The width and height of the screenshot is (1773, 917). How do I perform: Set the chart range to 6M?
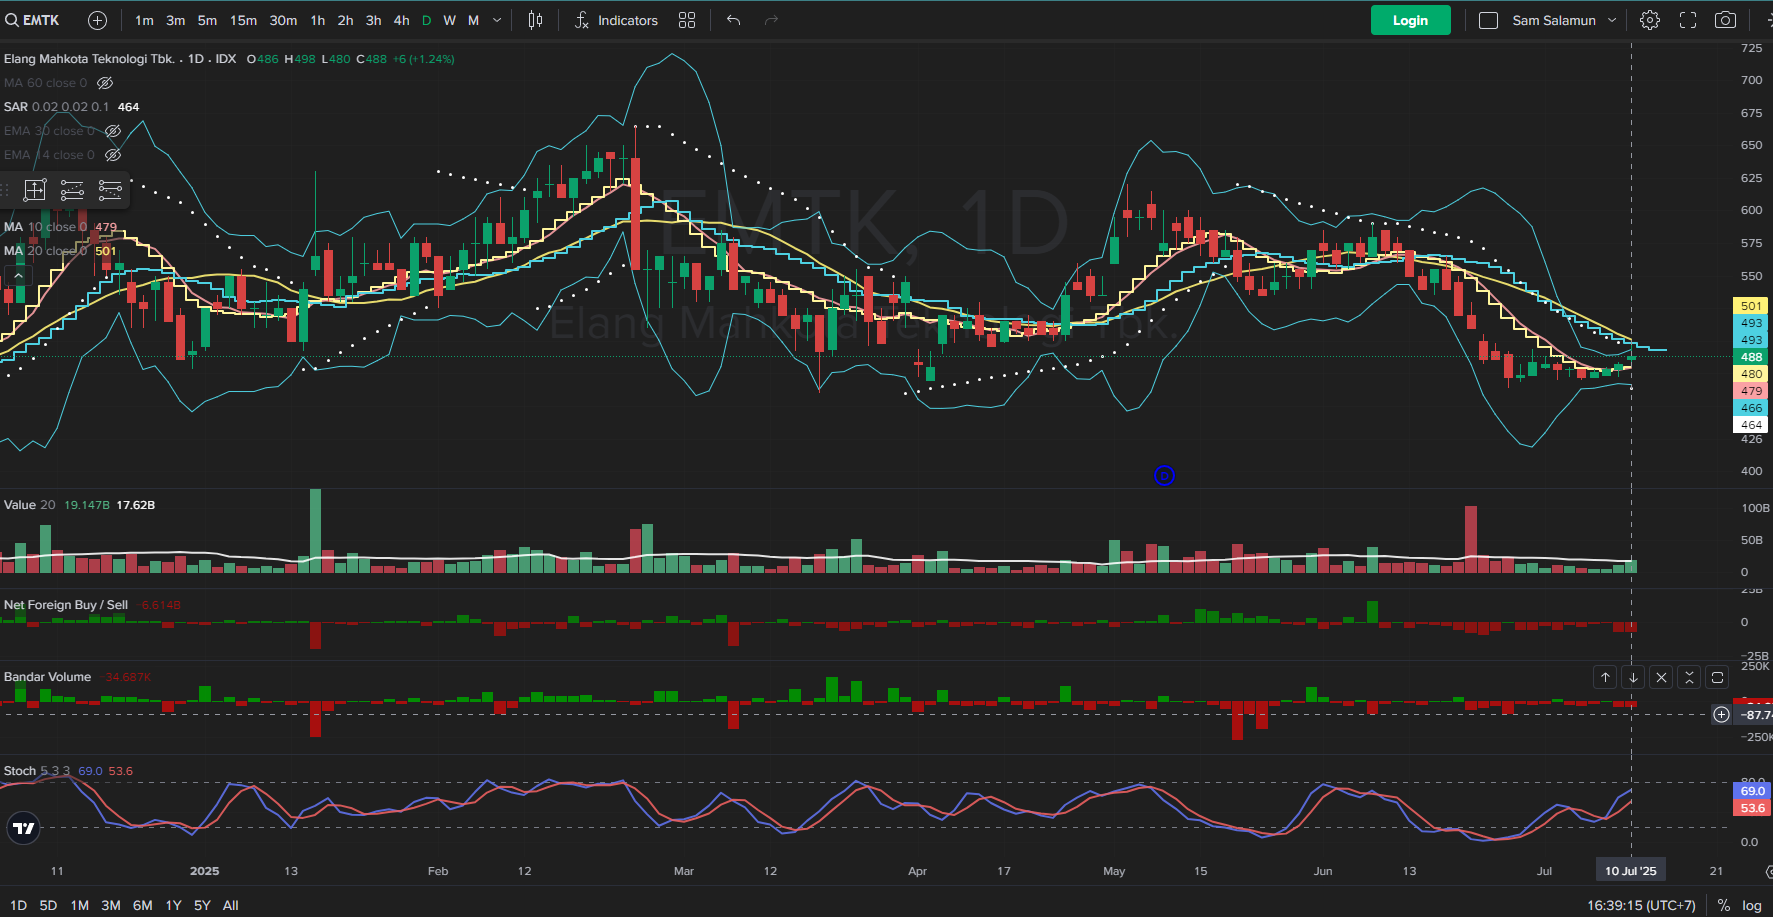[143, 905]
